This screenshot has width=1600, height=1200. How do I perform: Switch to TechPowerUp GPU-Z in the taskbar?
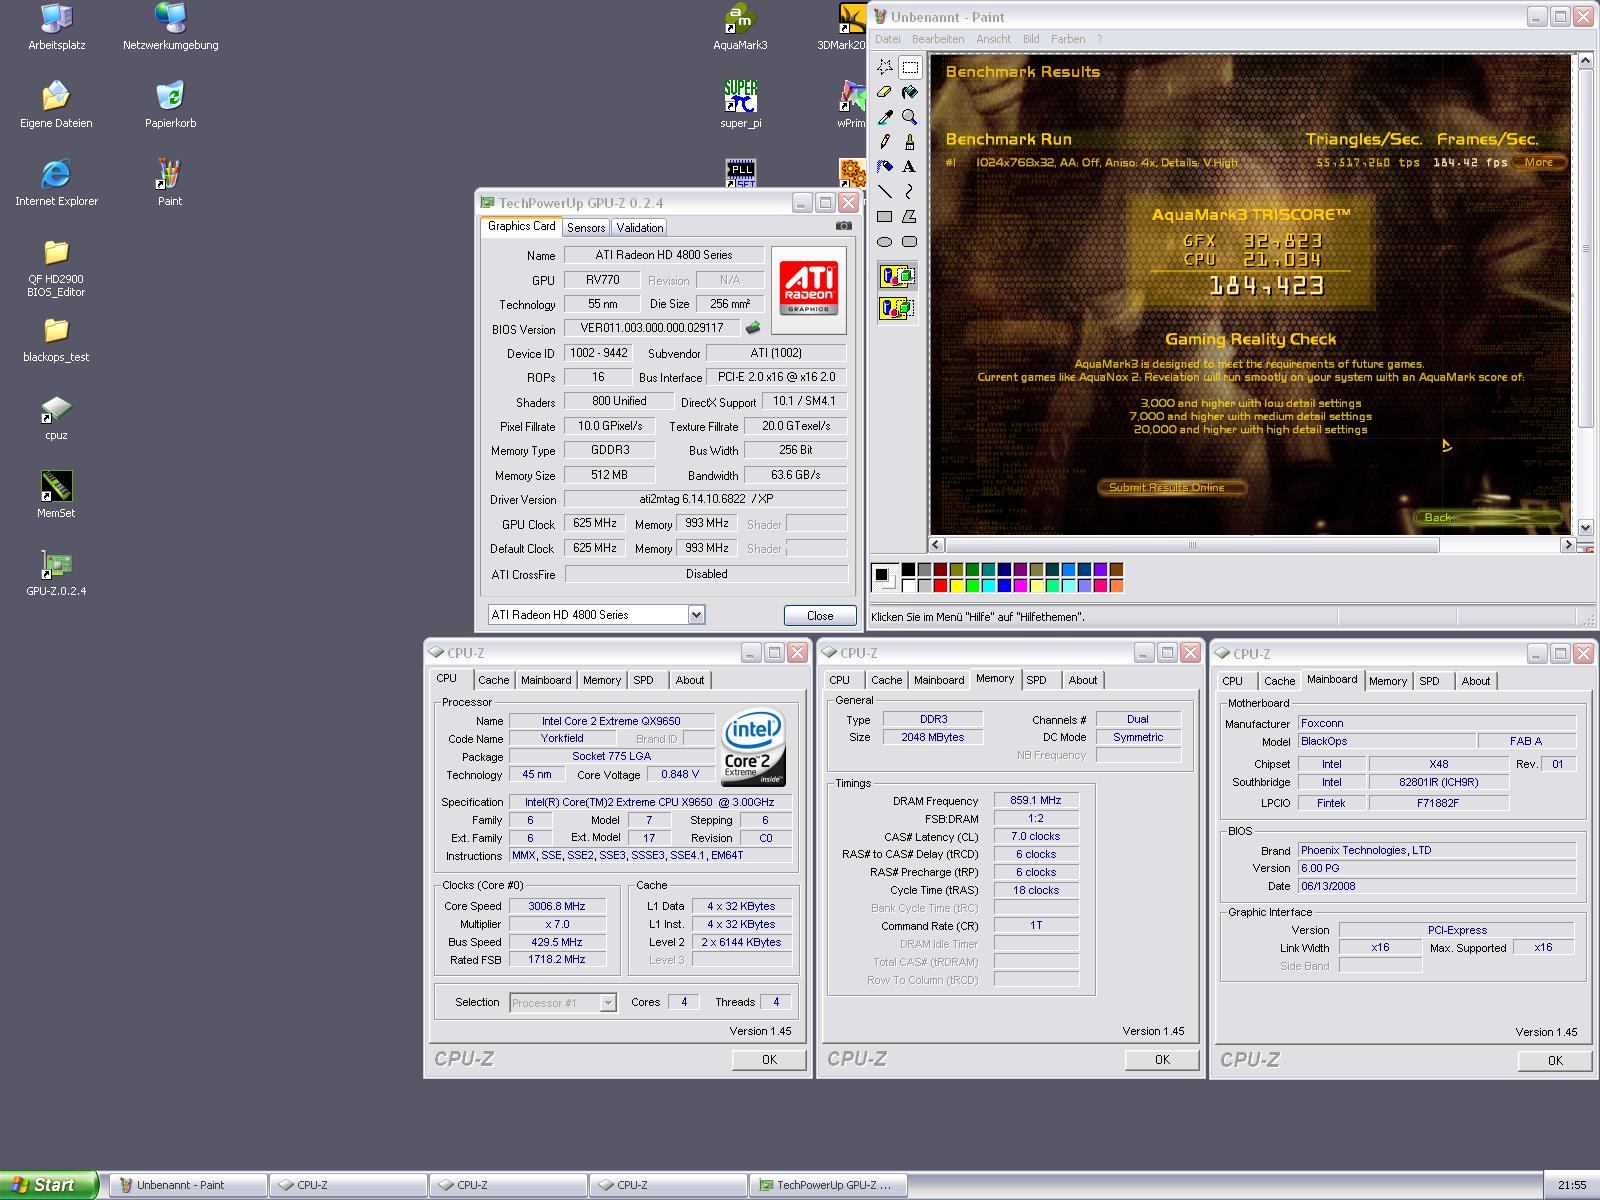pos(828,1185)
